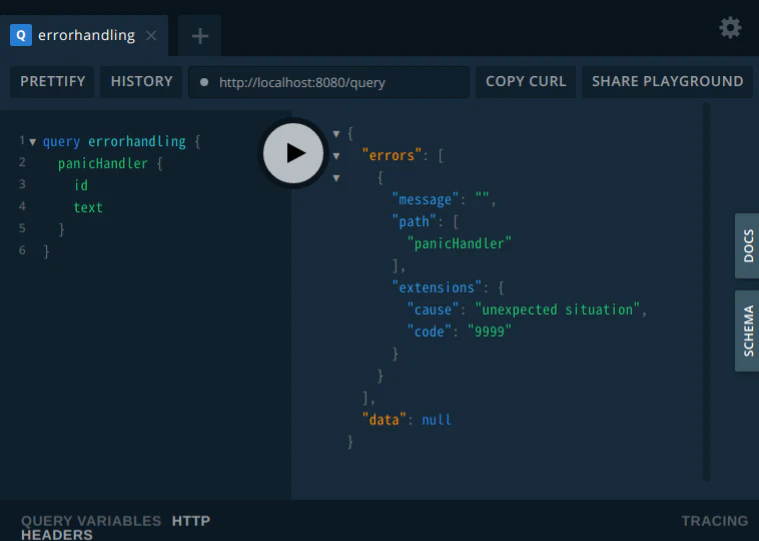Click line number 6 in the gutter

coord(22,250)
